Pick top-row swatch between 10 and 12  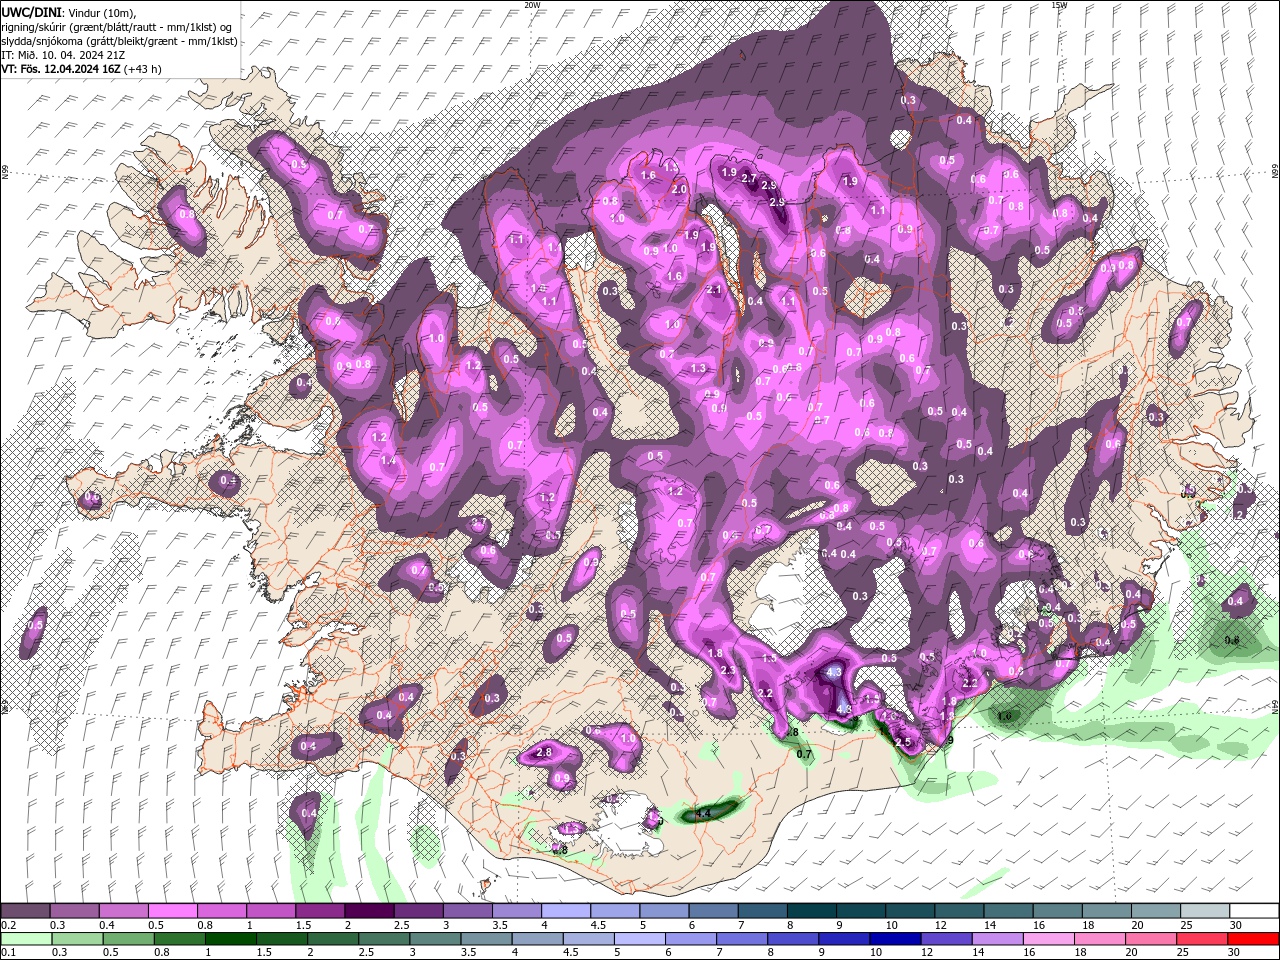coord(908,911)
